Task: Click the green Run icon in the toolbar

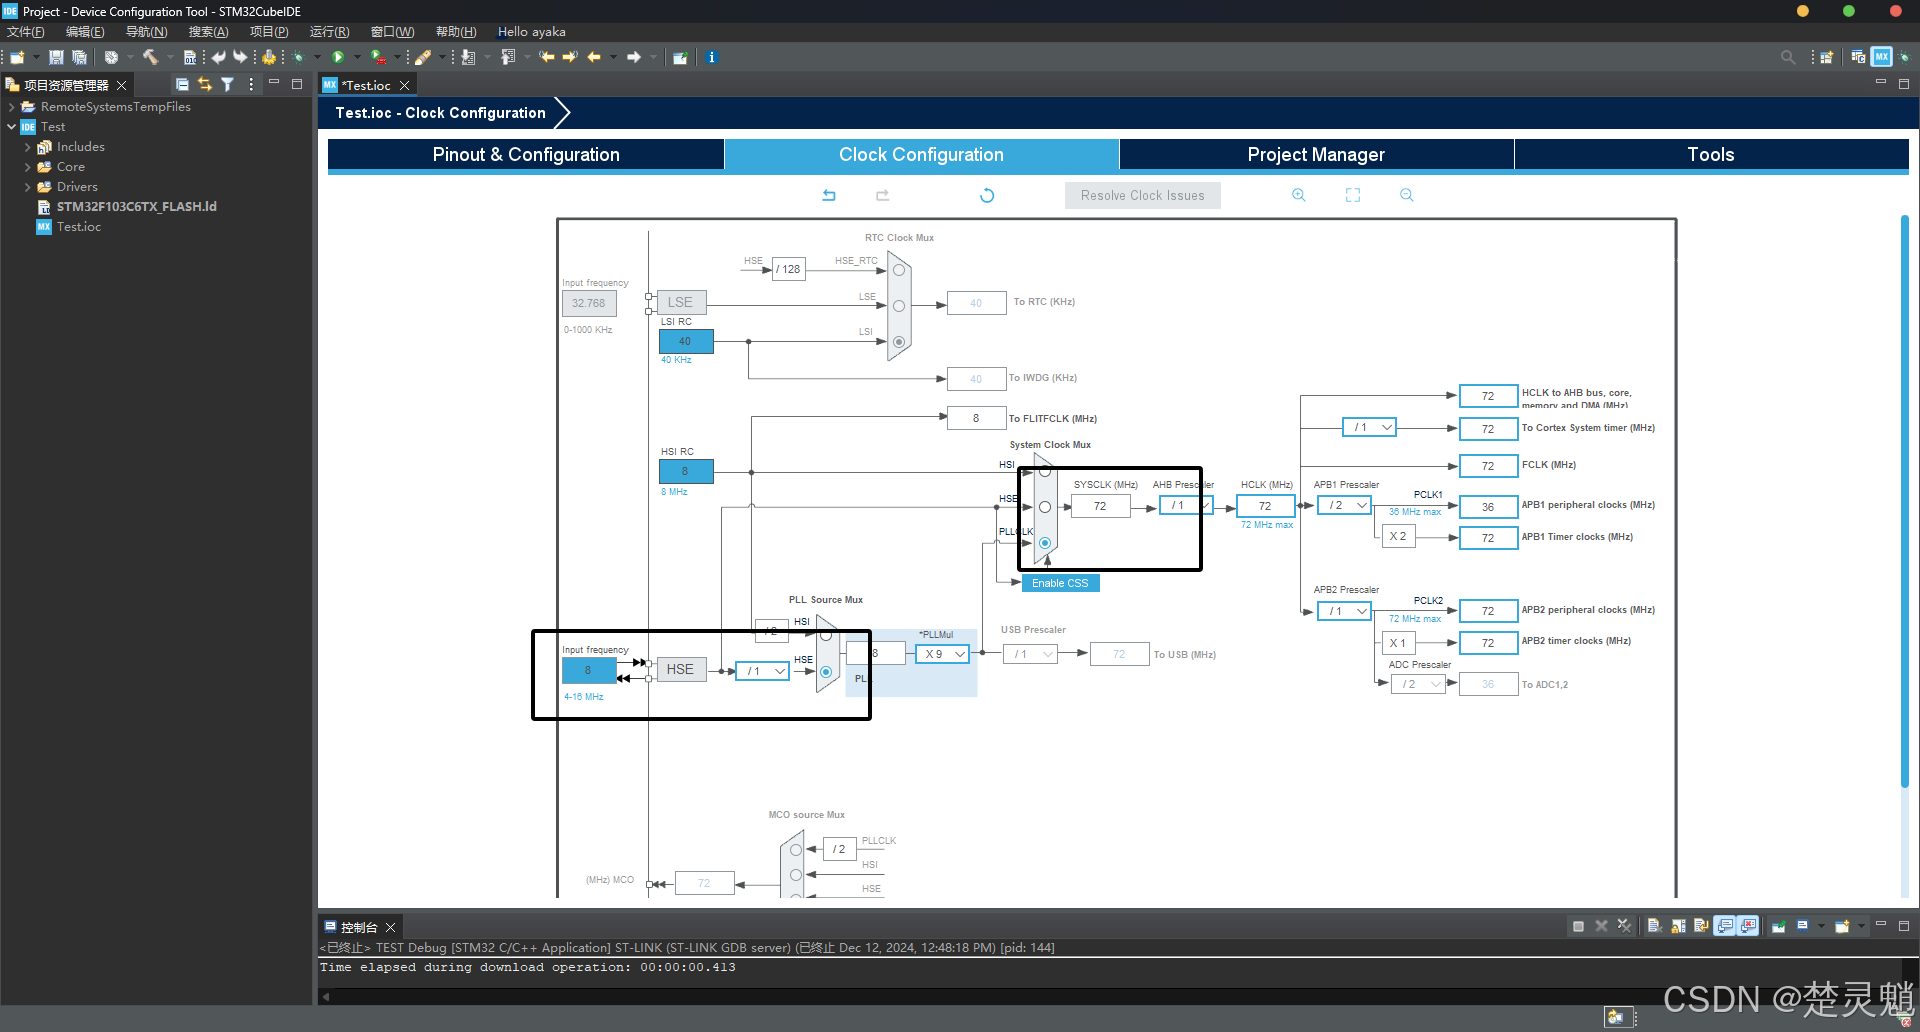Action: point(338,57)
